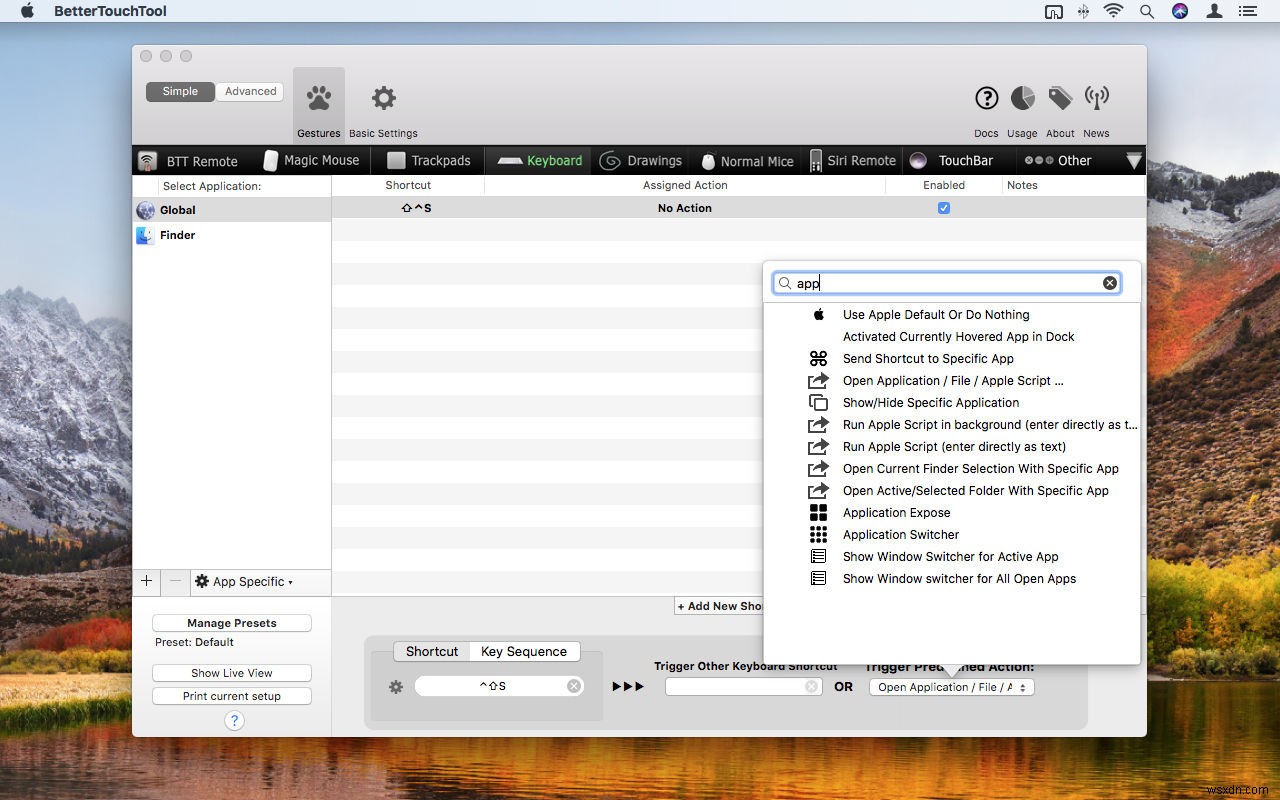Switch to Advanced mode

(249, 91)
